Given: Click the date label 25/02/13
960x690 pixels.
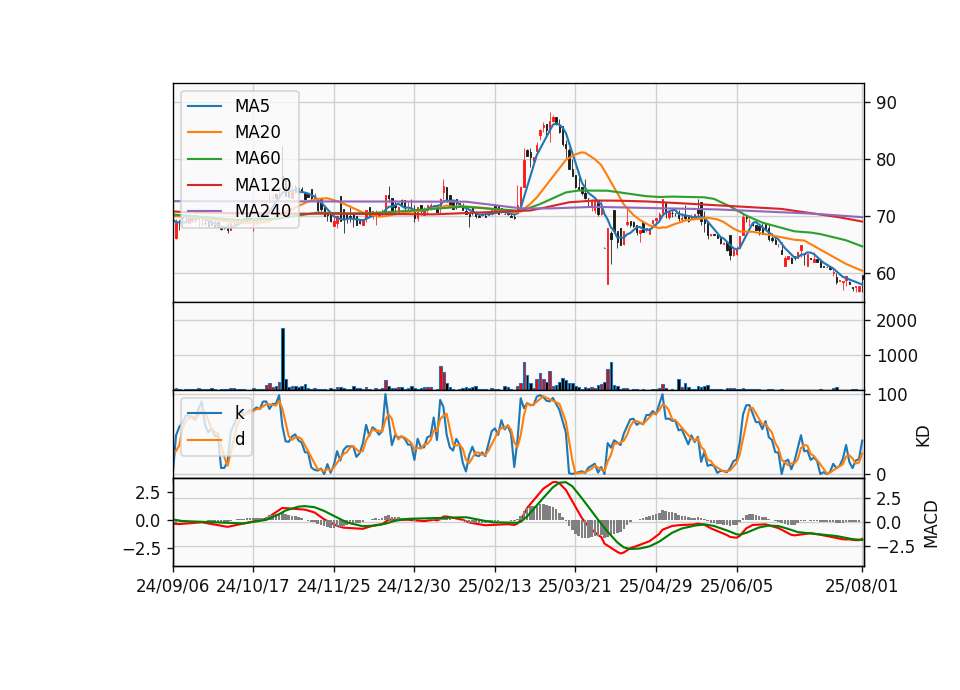Looking at the screenshot, I should 495,586.
